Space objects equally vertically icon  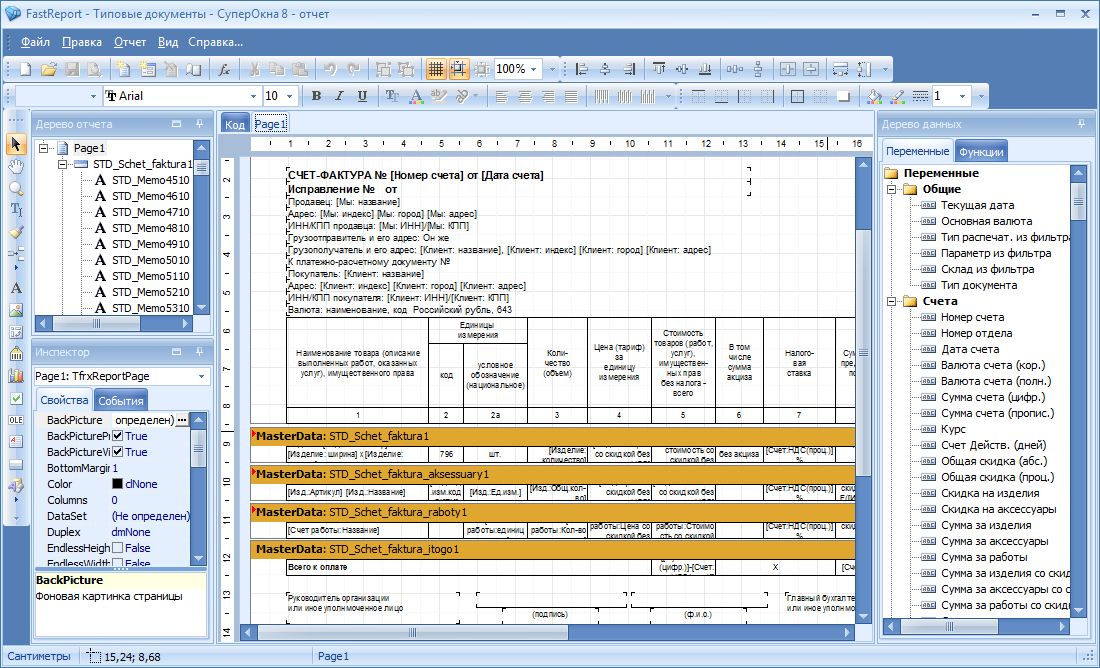tap(758, 69)
